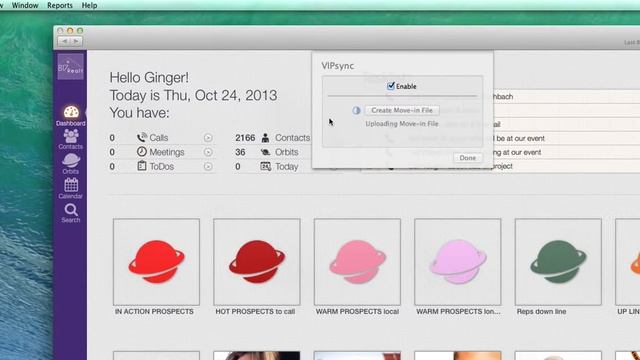Open the Help menu

pyautogui.click(x=89, y=5)
